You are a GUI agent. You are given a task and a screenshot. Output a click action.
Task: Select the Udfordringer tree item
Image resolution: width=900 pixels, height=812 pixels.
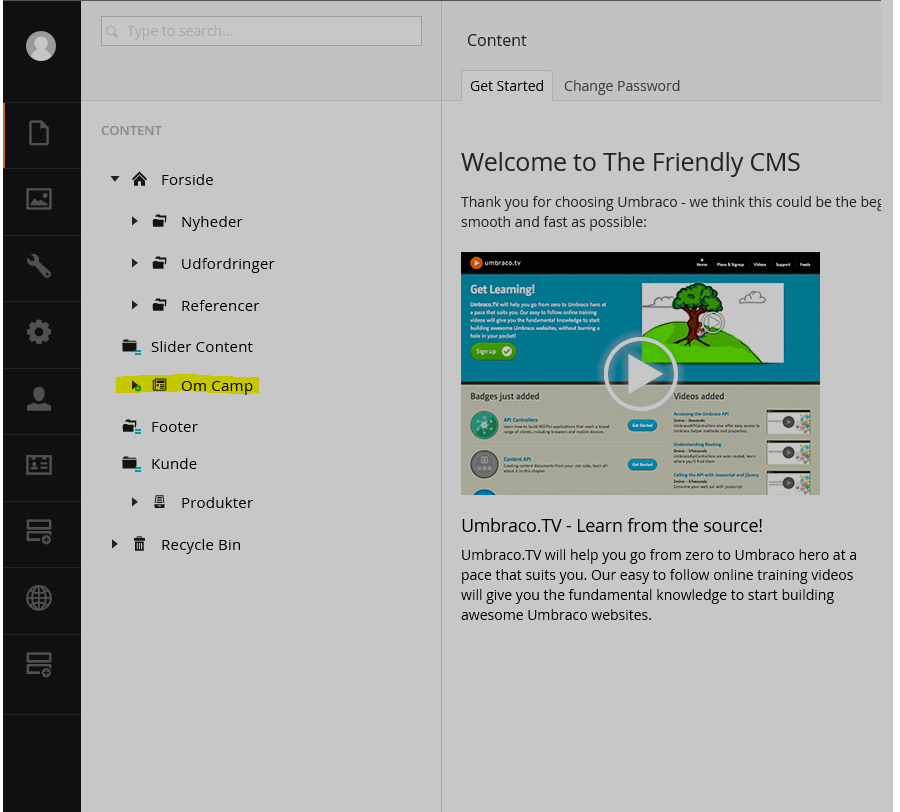coord(227,264)
